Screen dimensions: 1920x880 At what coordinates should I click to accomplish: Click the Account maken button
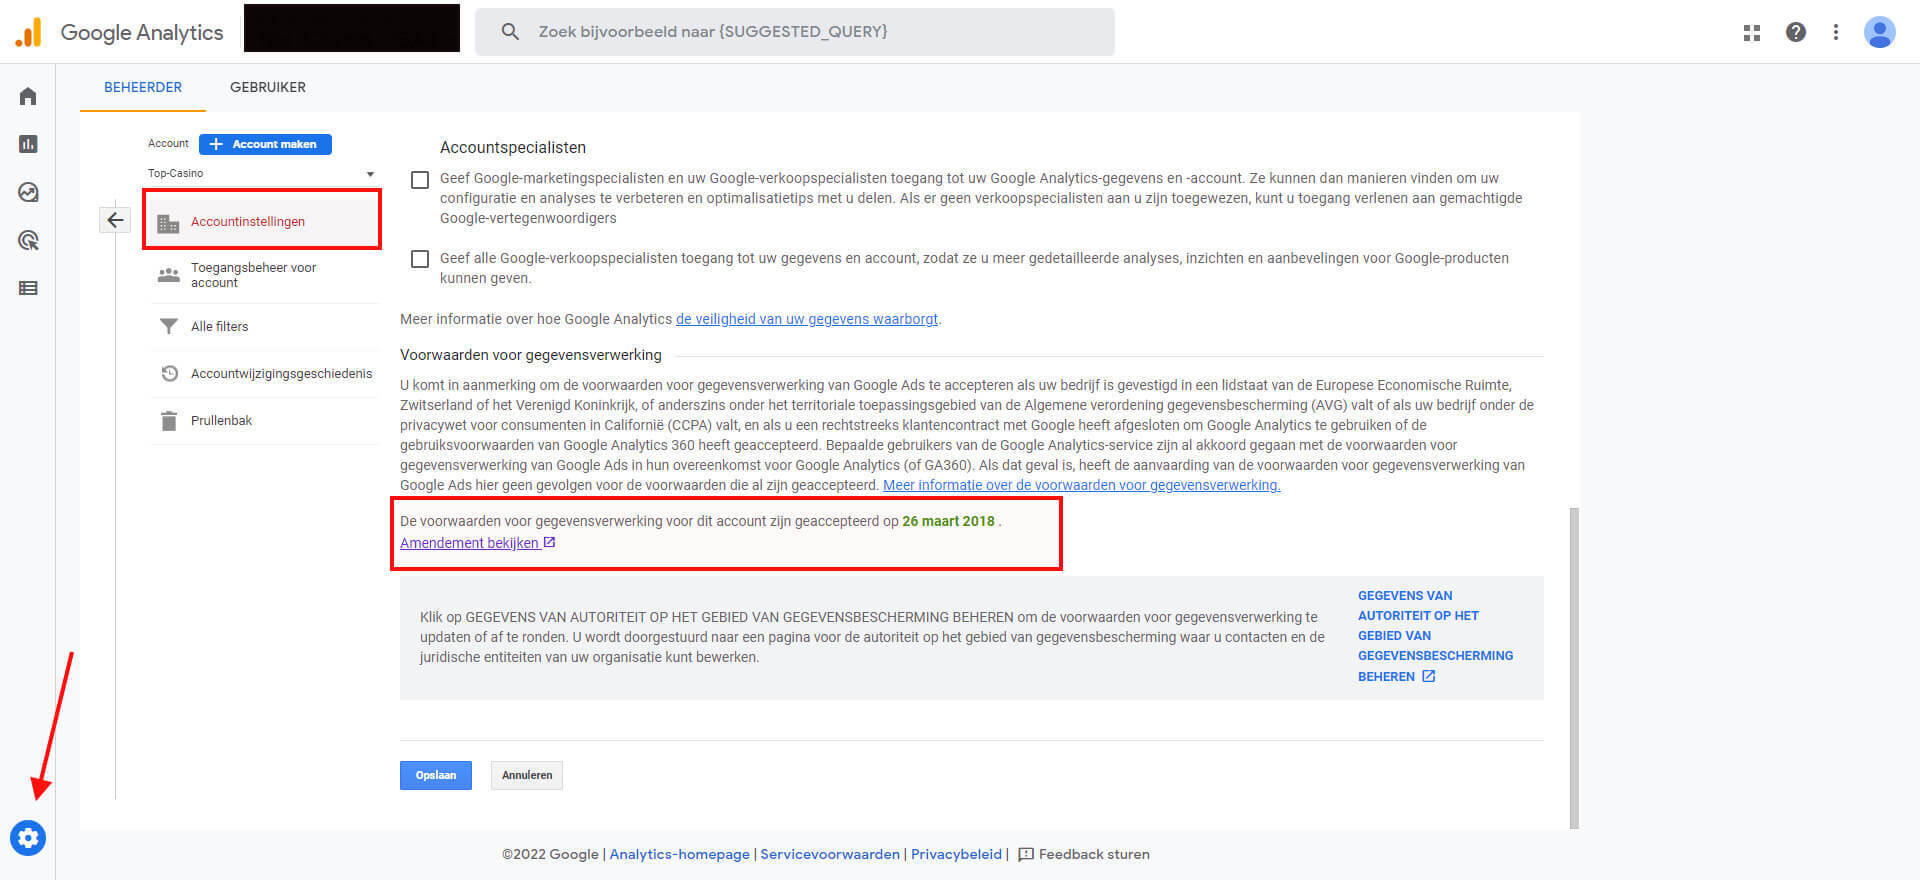click(265, 144)
